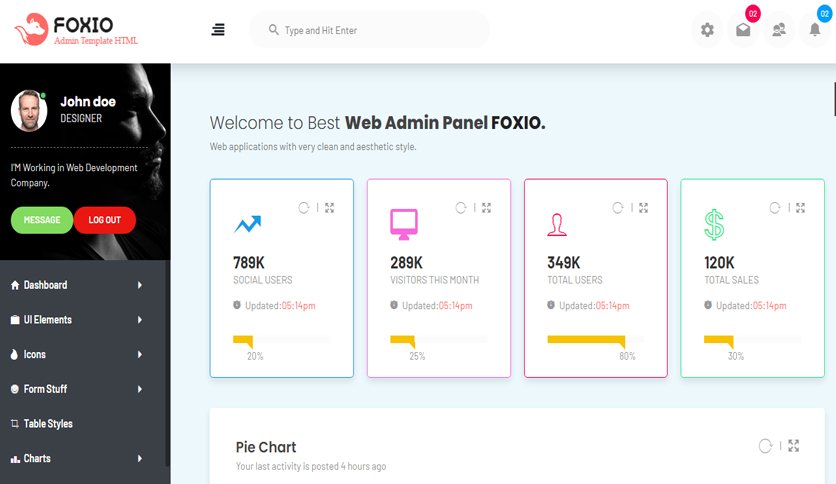
Task: Open the mail envelope notifications icon
Action: tap(743, 30)
